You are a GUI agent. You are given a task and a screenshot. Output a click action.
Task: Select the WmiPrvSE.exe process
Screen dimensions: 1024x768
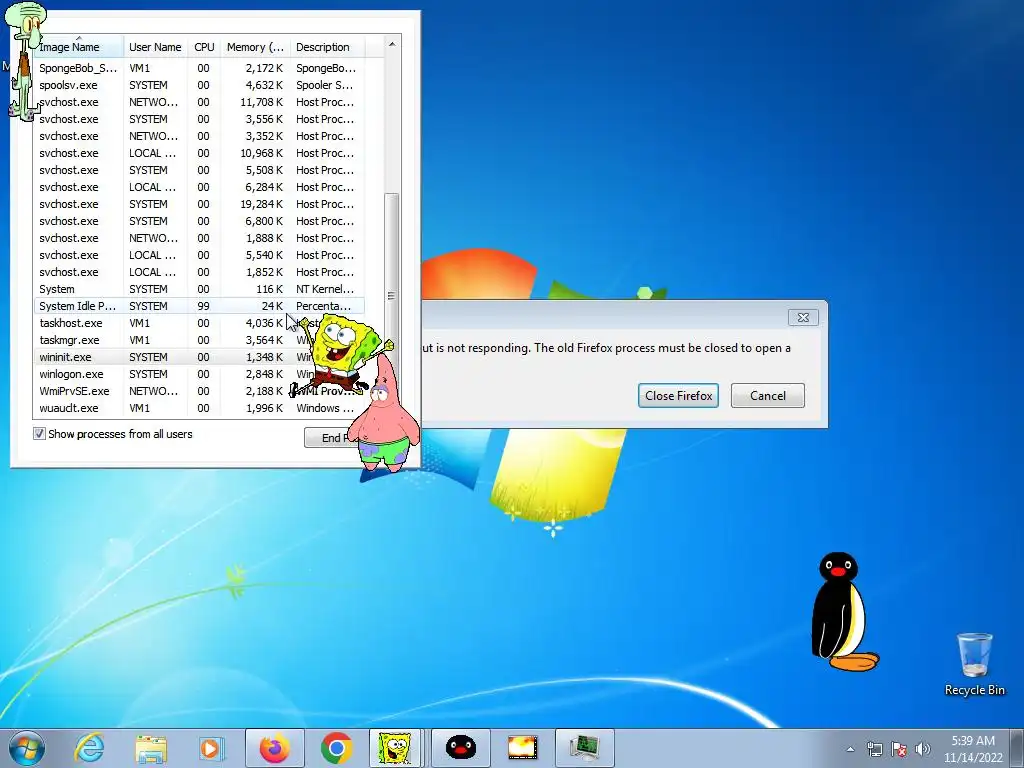pyautogui.click(x=199, y=391)
